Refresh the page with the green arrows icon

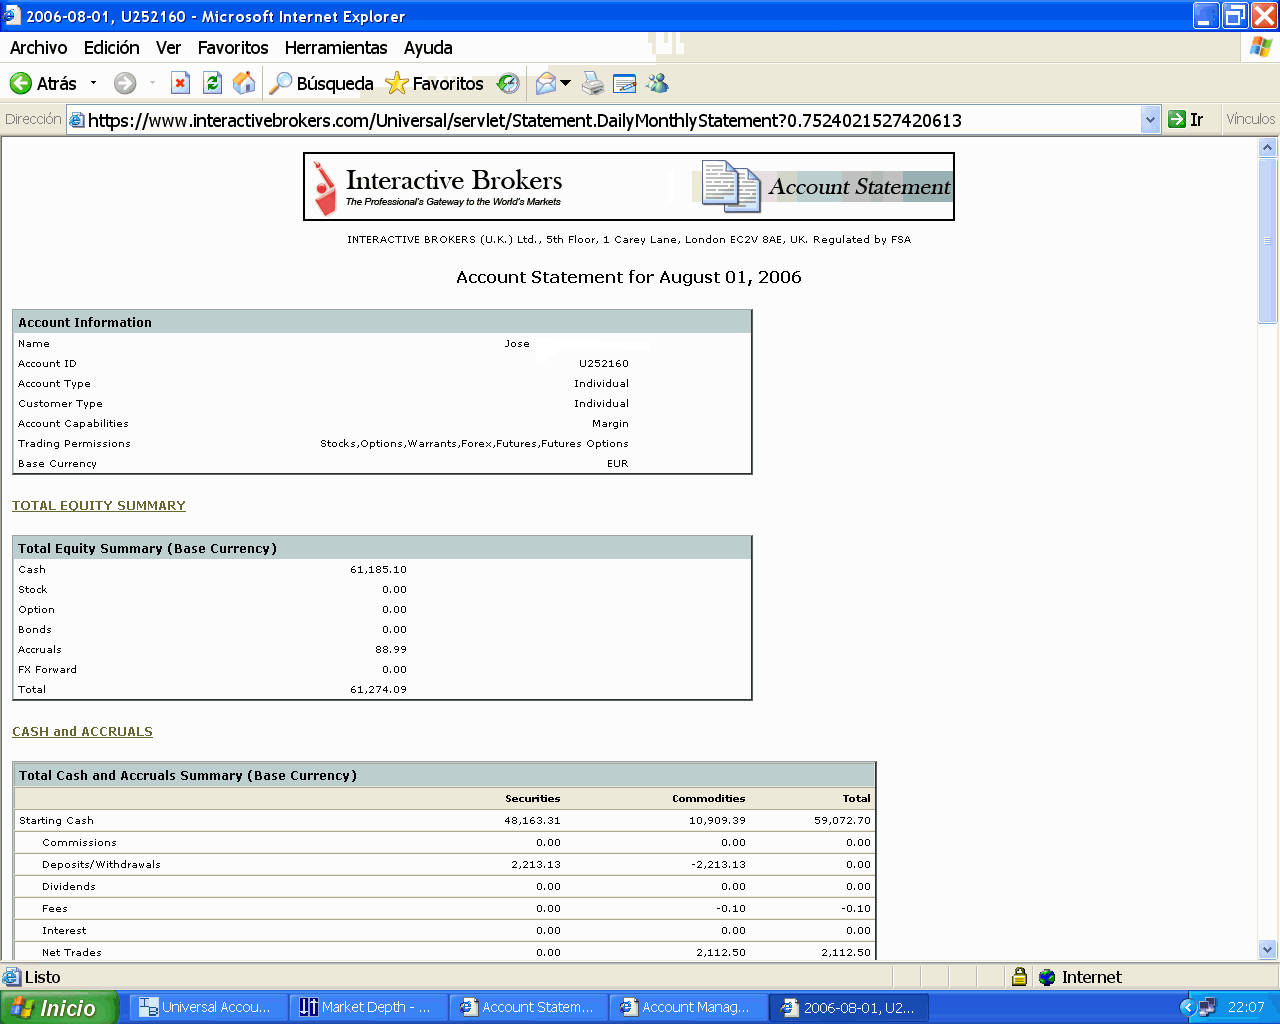click(212, 83)
